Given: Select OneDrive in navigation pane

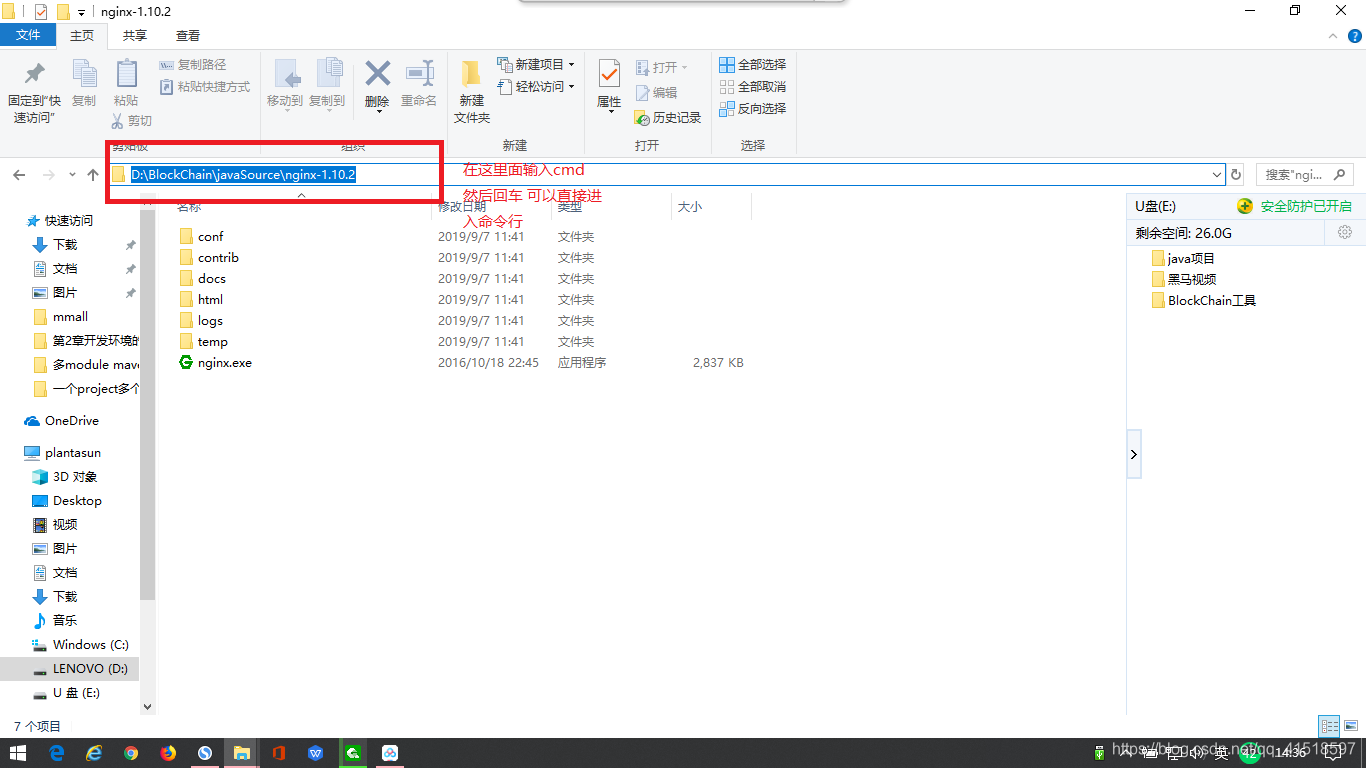Looking at the screenshot, I should (x=72, y=421).
